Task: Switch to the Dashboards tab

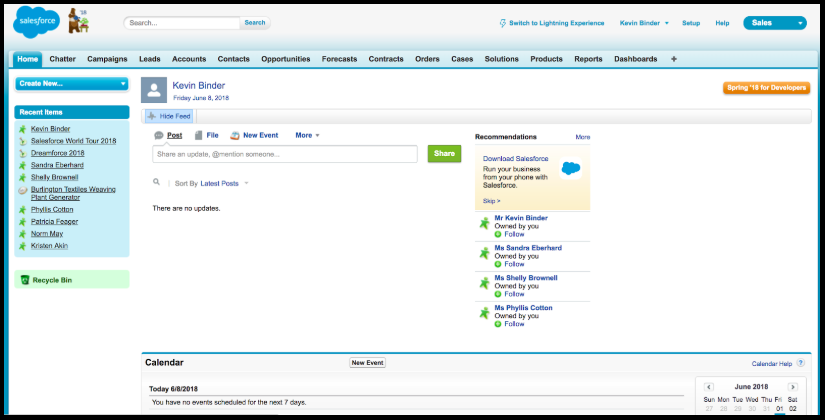Action: [636, 59]
